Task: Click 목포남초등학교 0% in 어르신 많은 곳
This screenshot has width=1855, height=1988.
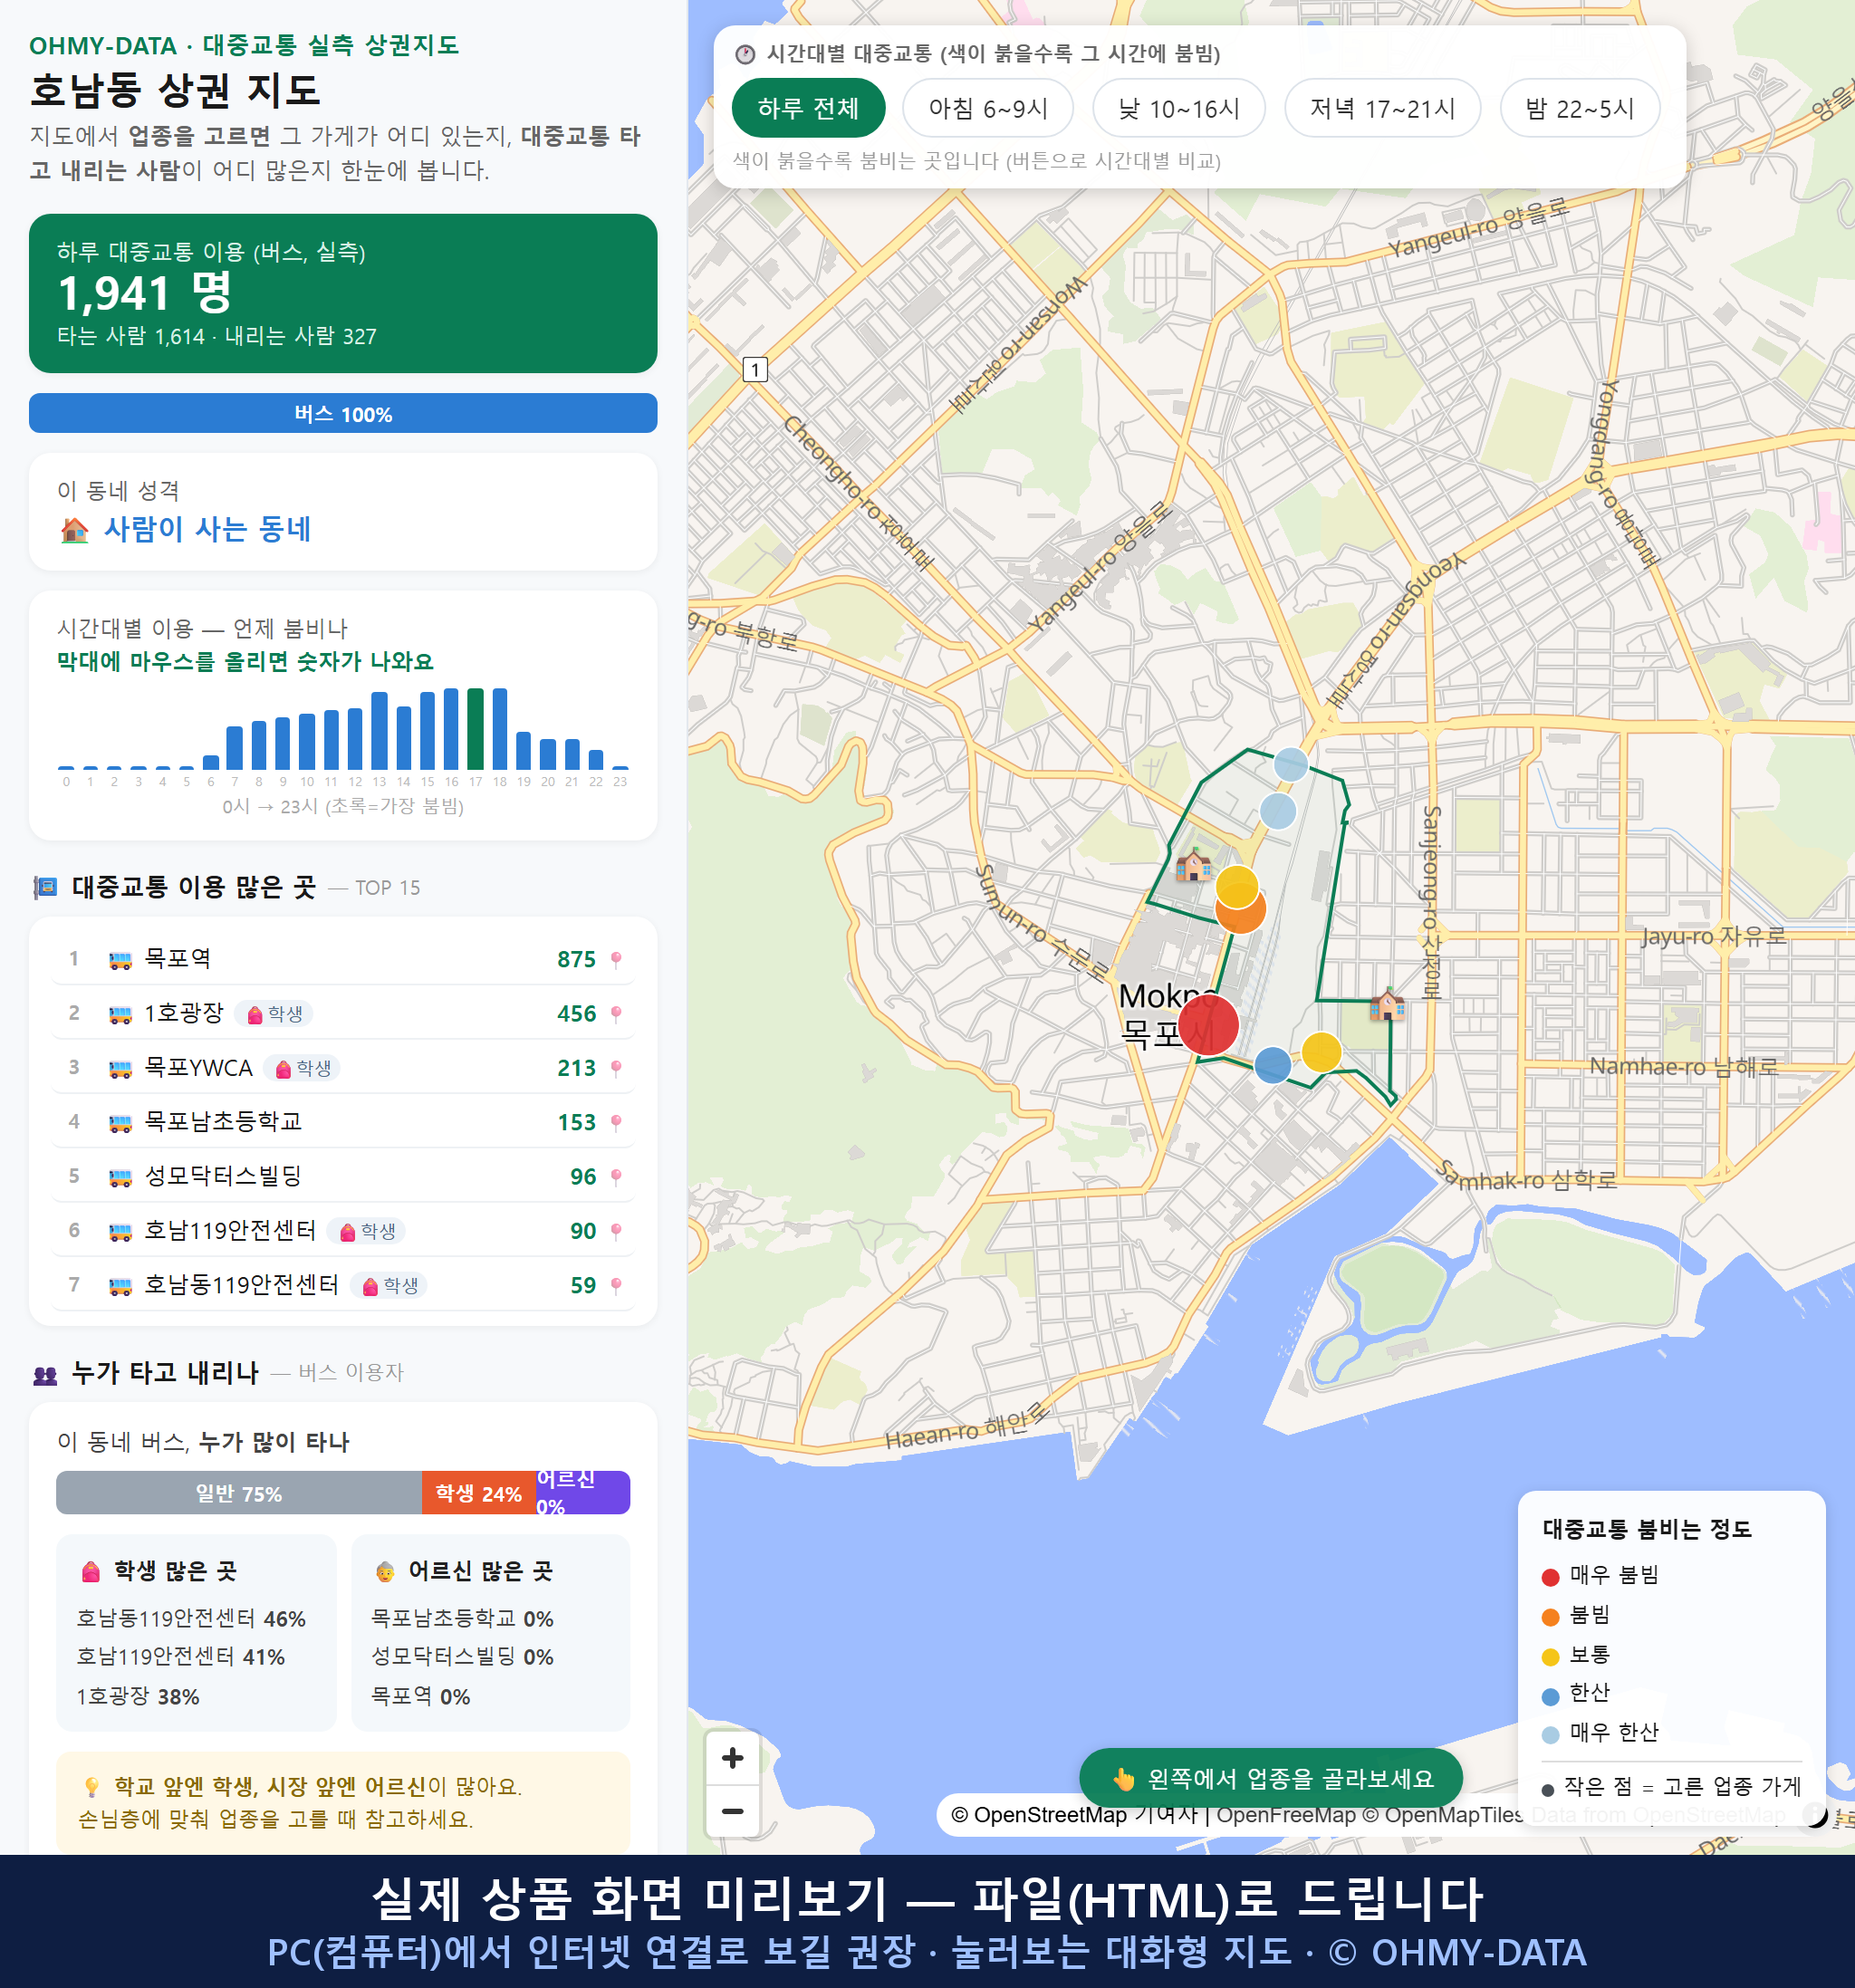Action: pos(462,1619)
